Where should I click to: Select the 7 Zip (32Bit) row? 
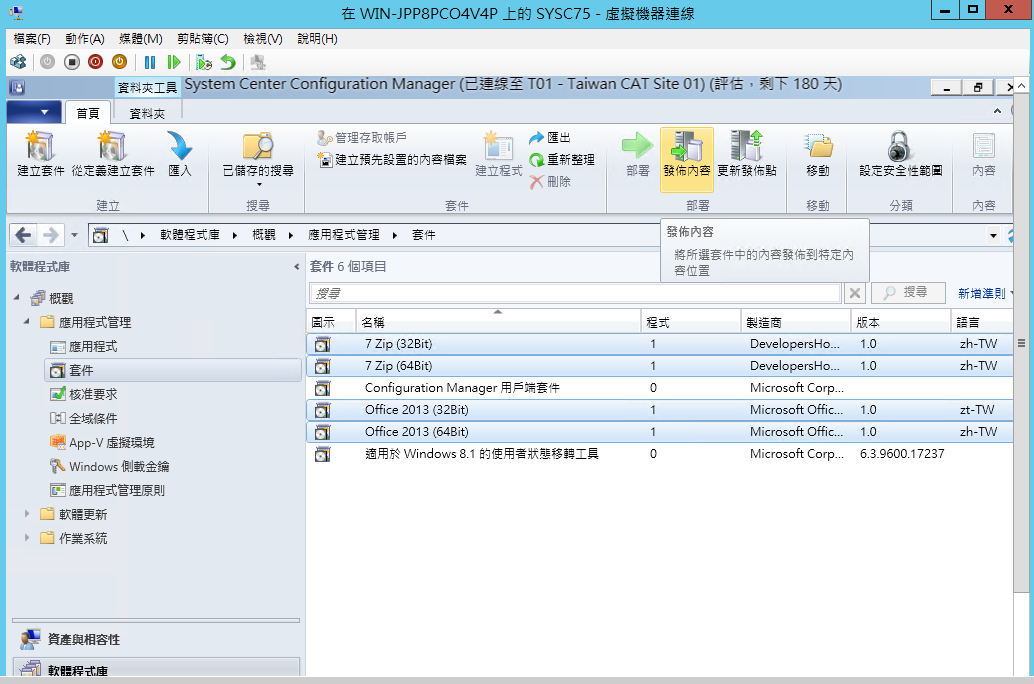pyautogui.click(x=659, y=344)
